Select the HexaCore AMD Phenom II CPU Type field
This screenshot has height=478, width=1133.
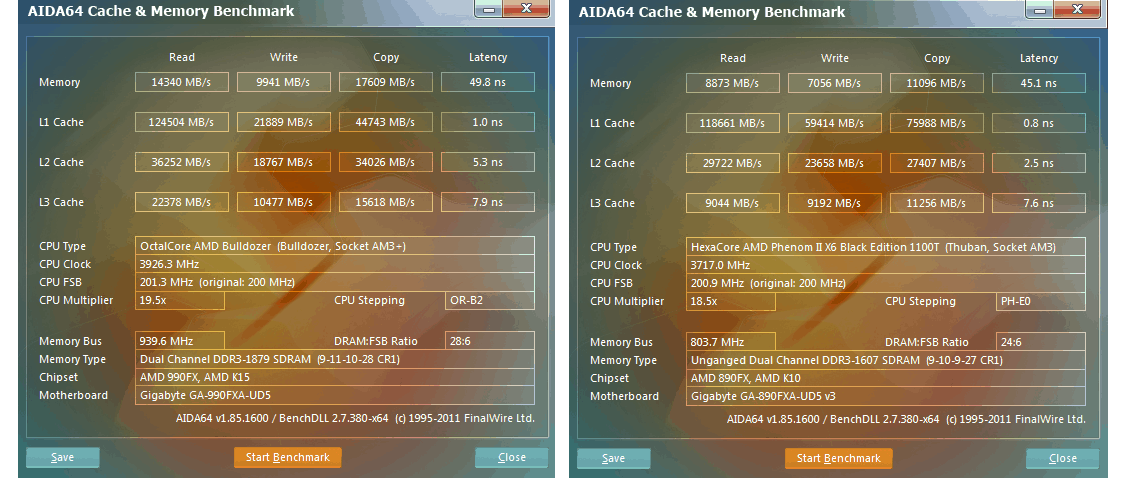885,247
